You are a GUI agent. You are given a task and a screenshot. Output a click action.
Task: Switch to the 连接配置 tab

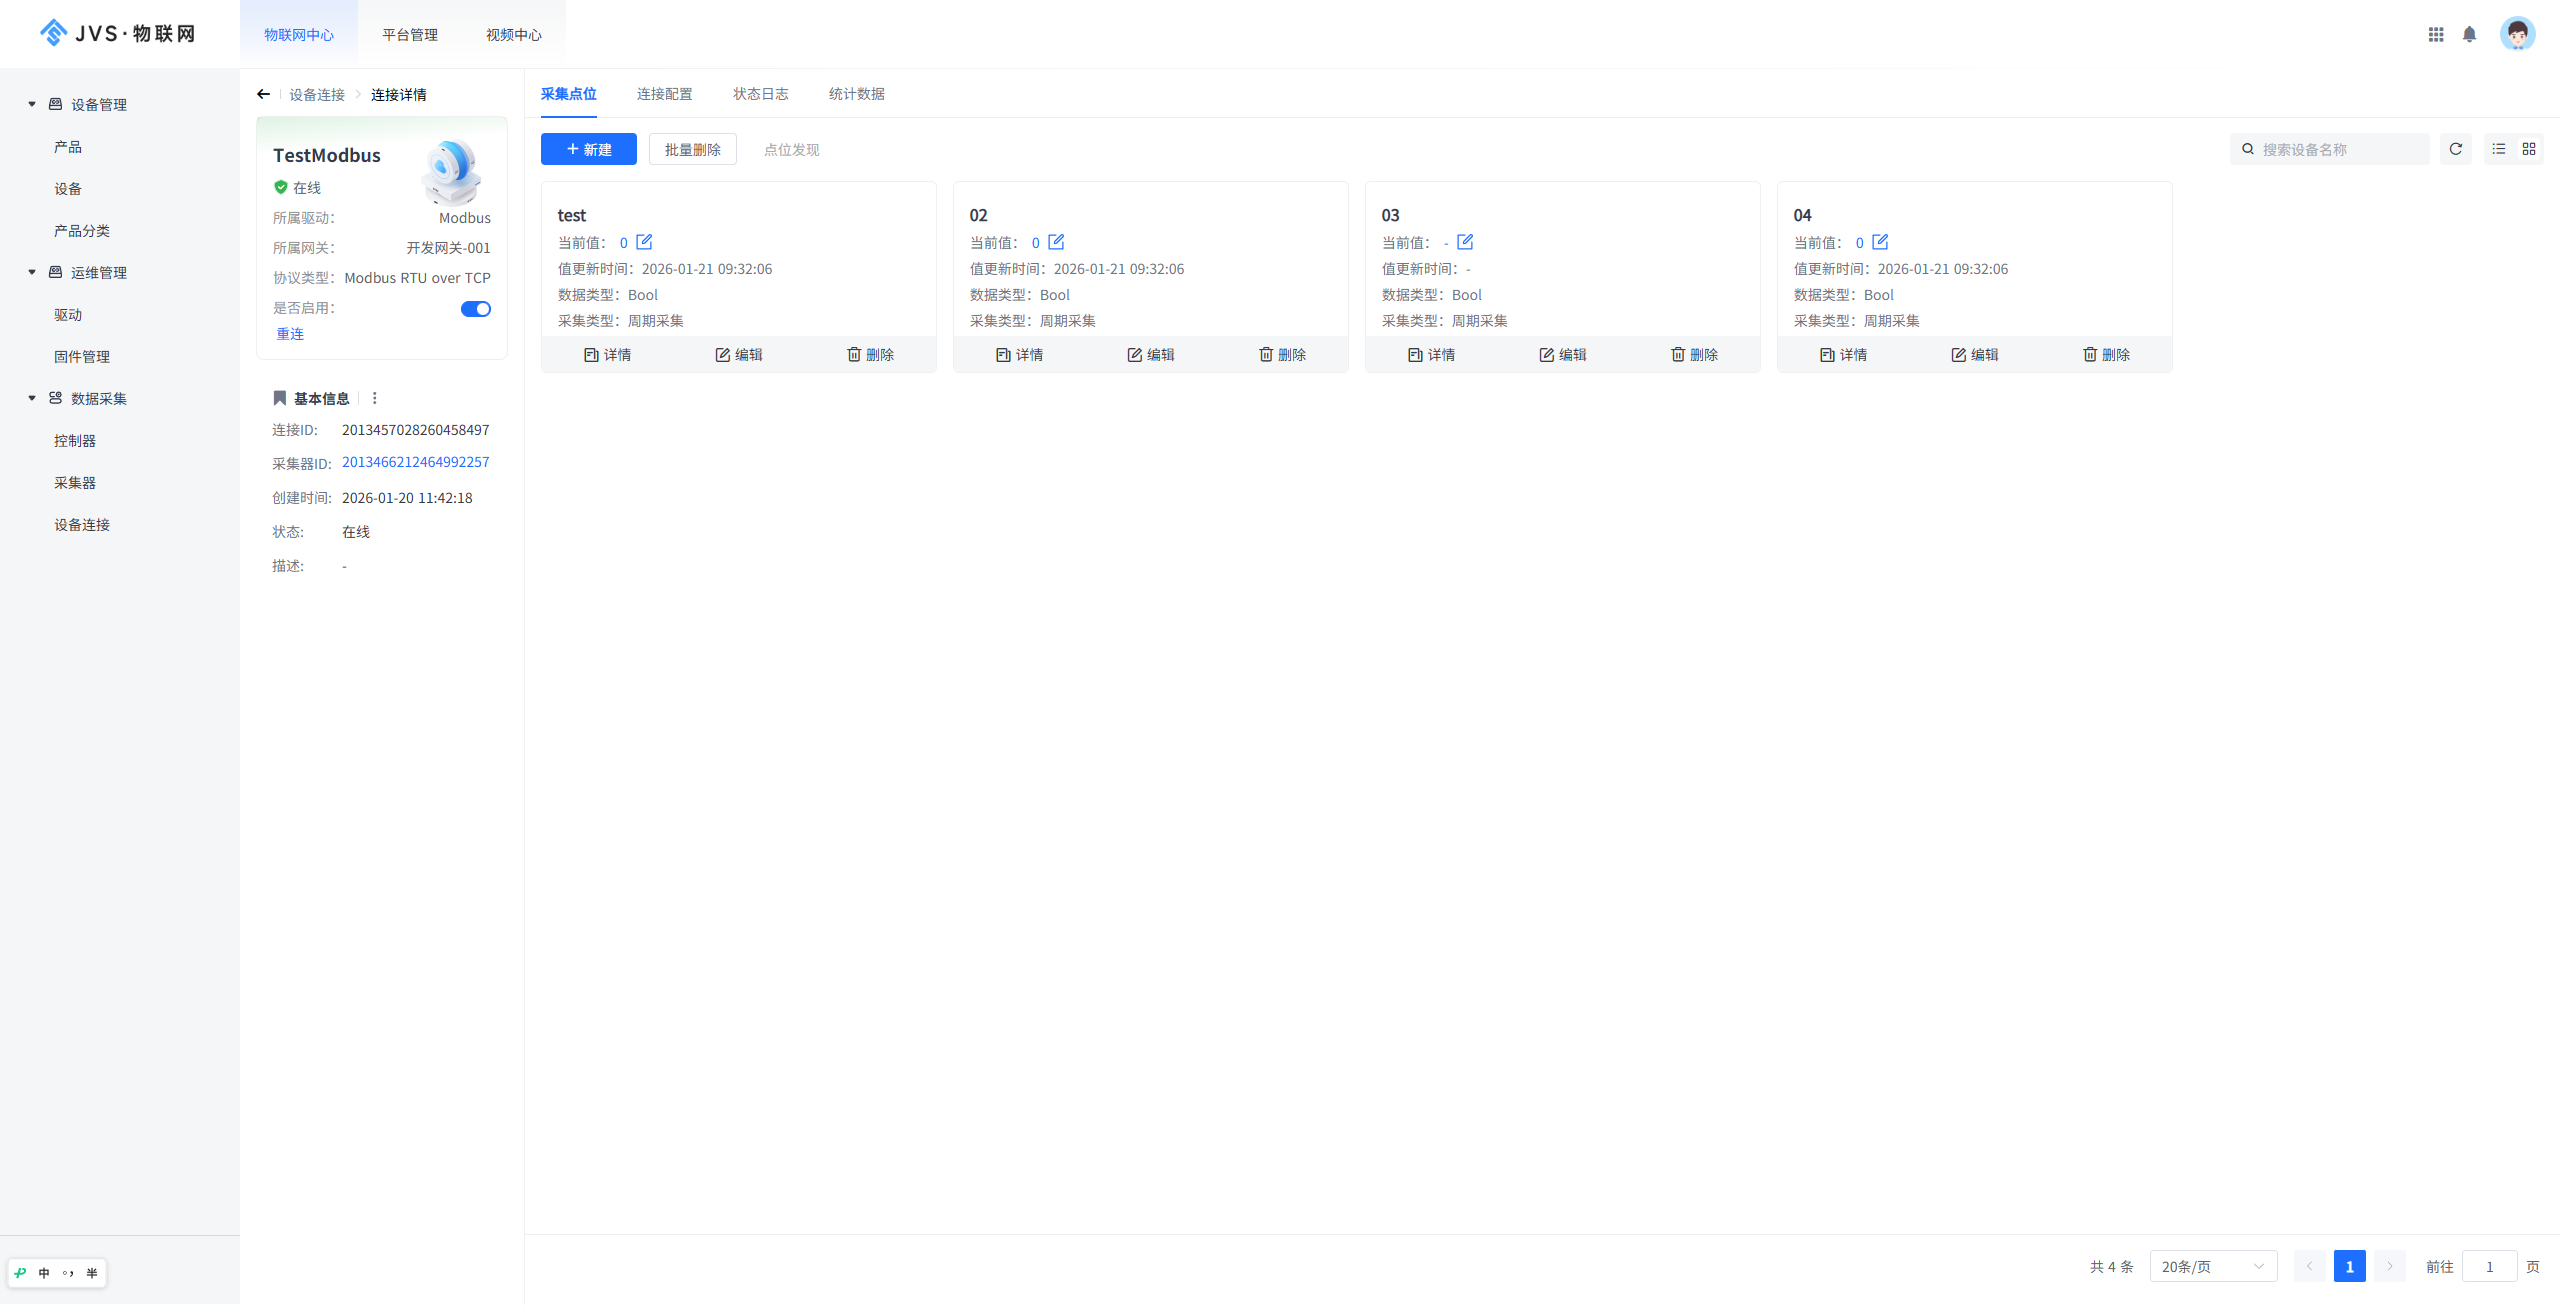pyautogui.click(x=664, y=94)
